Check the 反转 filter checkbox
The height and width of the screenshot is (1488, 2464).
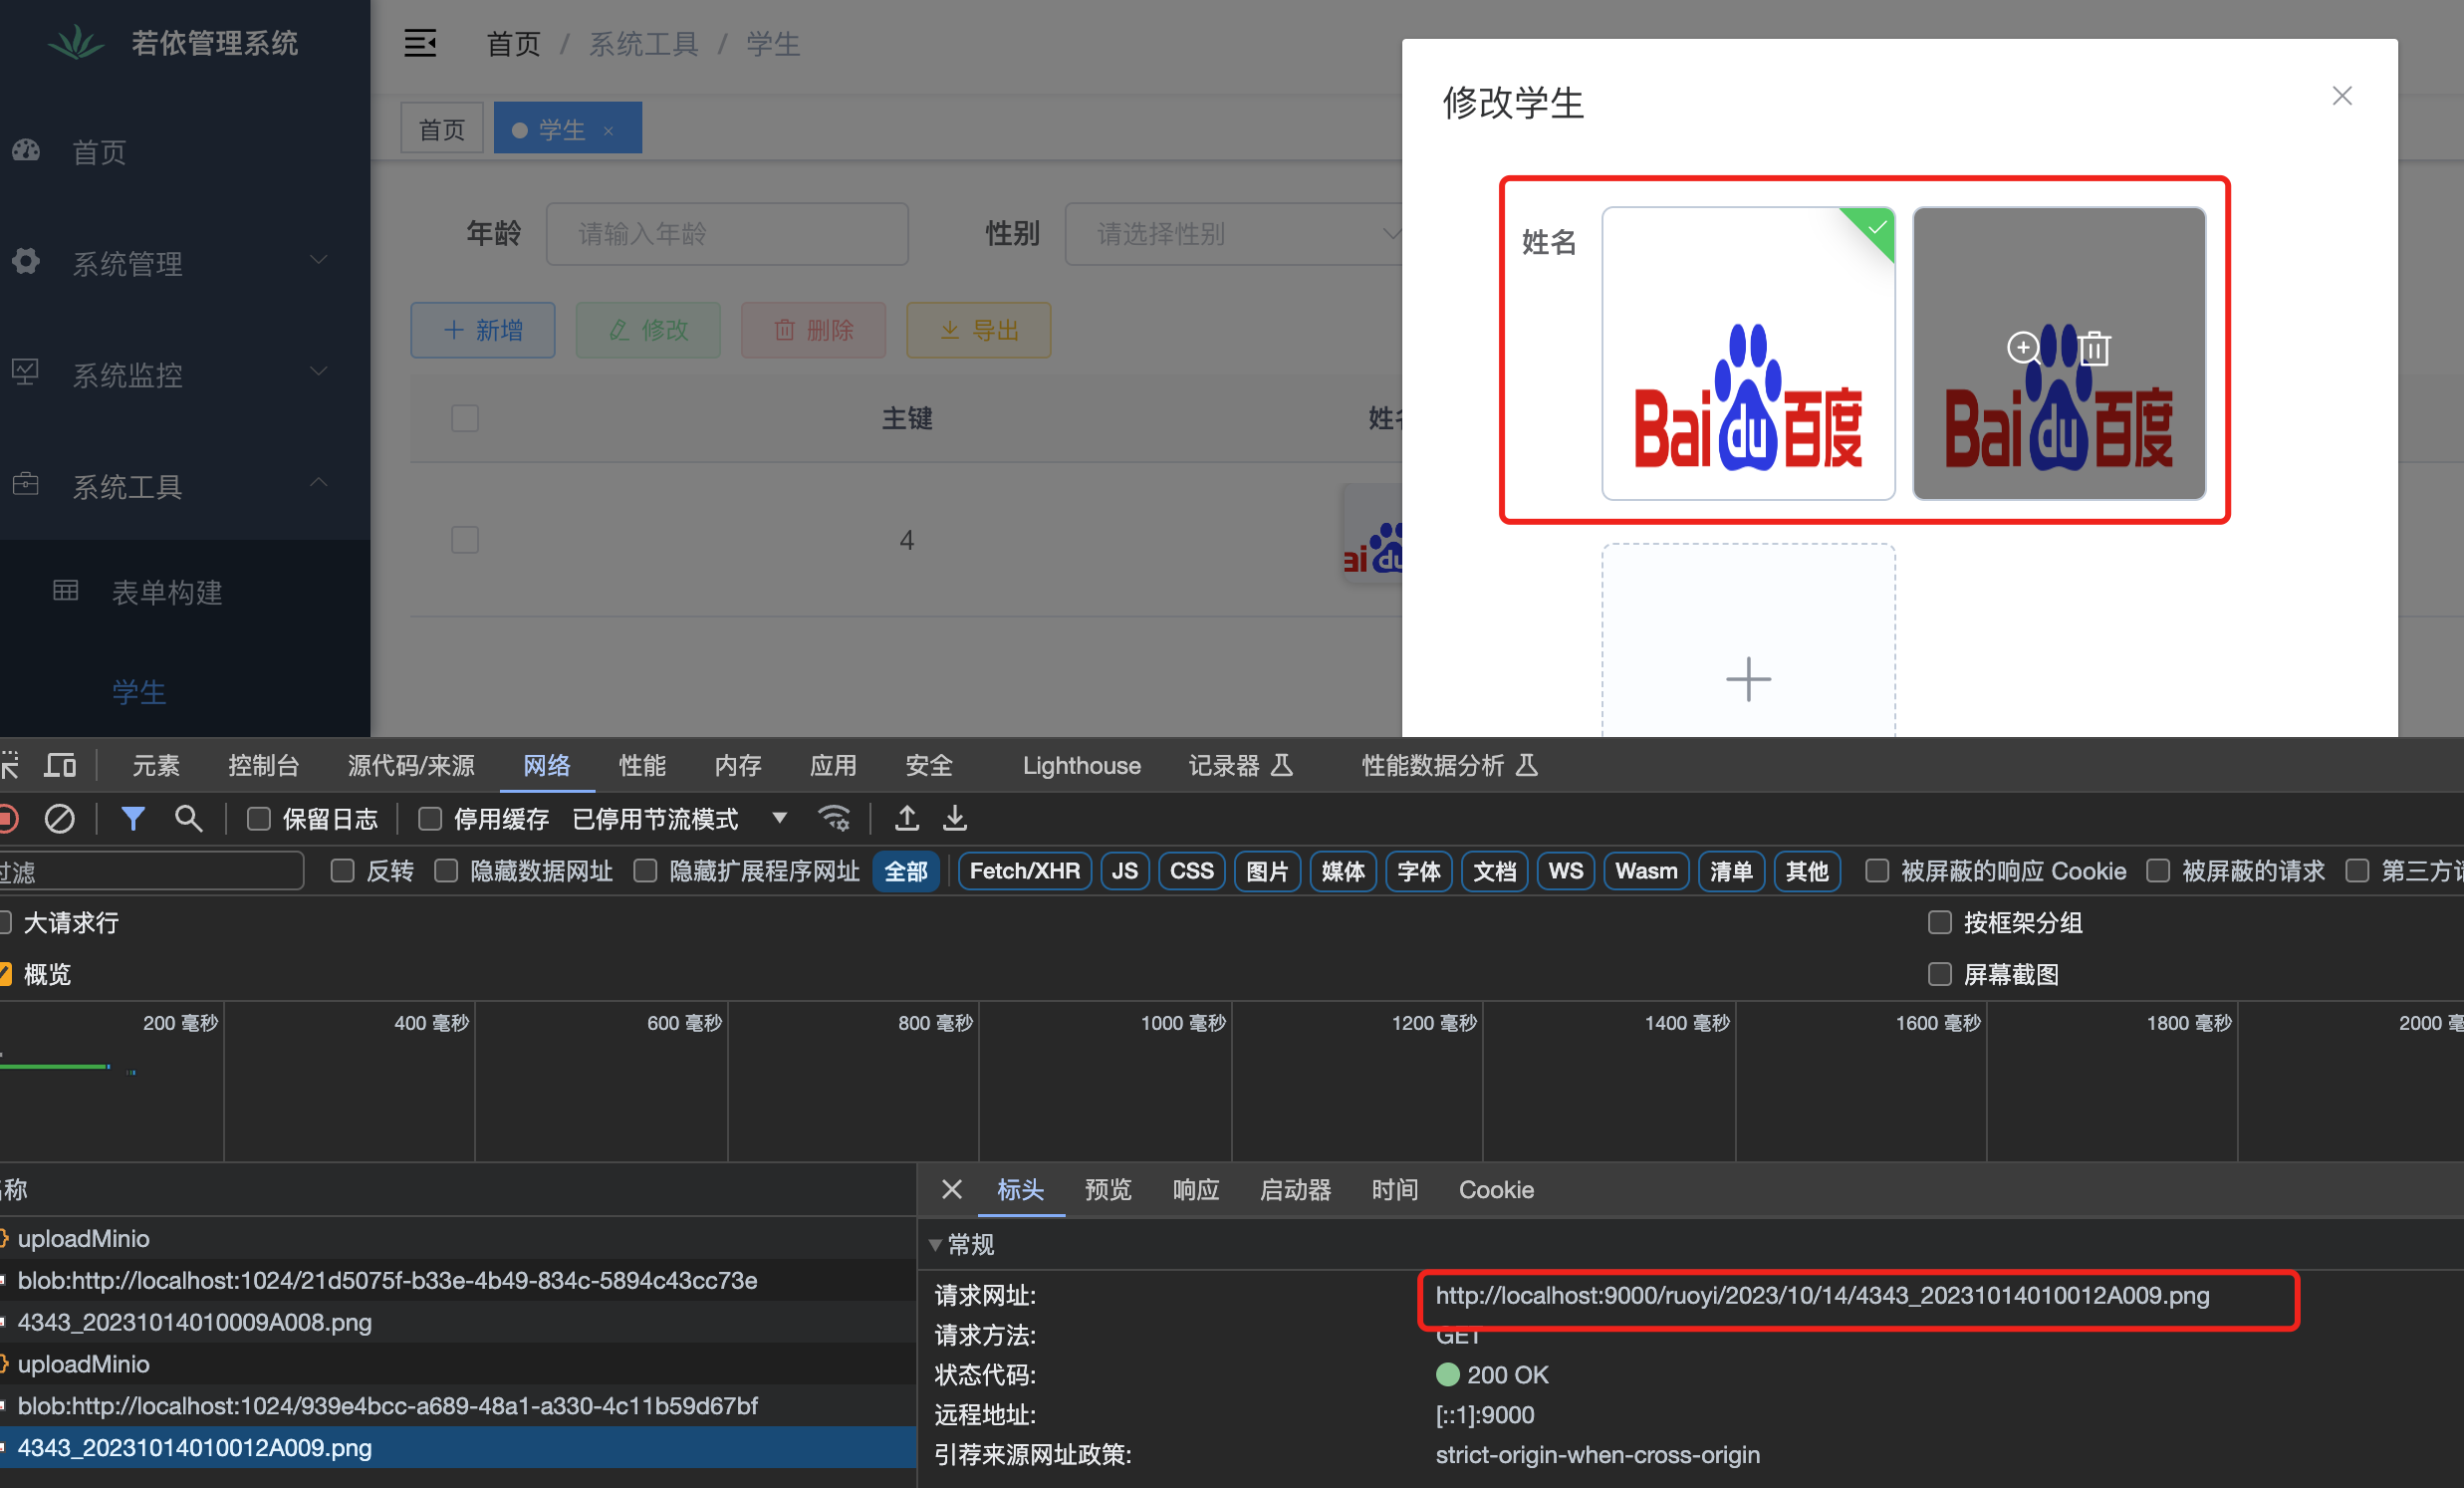tap(342, 871)
